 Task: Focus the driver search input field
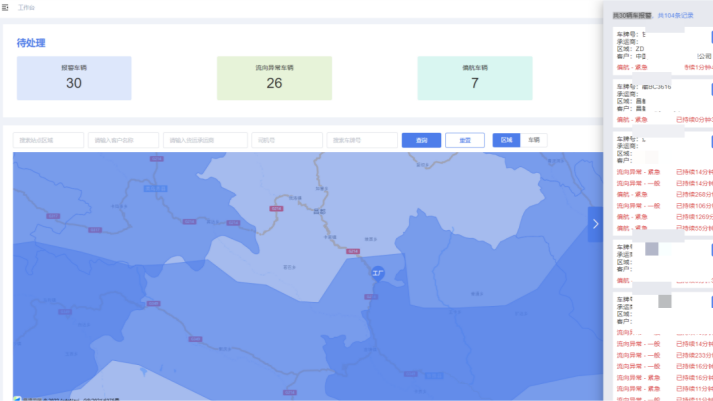click(x=286, y=141)
